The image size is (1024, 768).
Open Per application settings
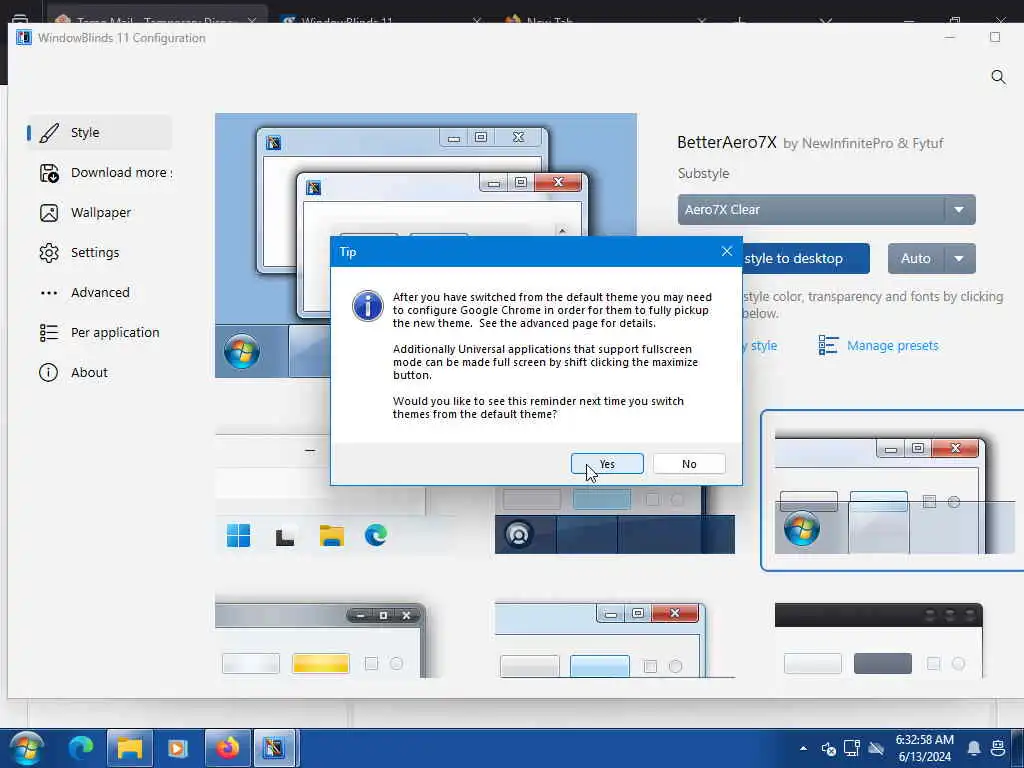[x=99, y=332]
